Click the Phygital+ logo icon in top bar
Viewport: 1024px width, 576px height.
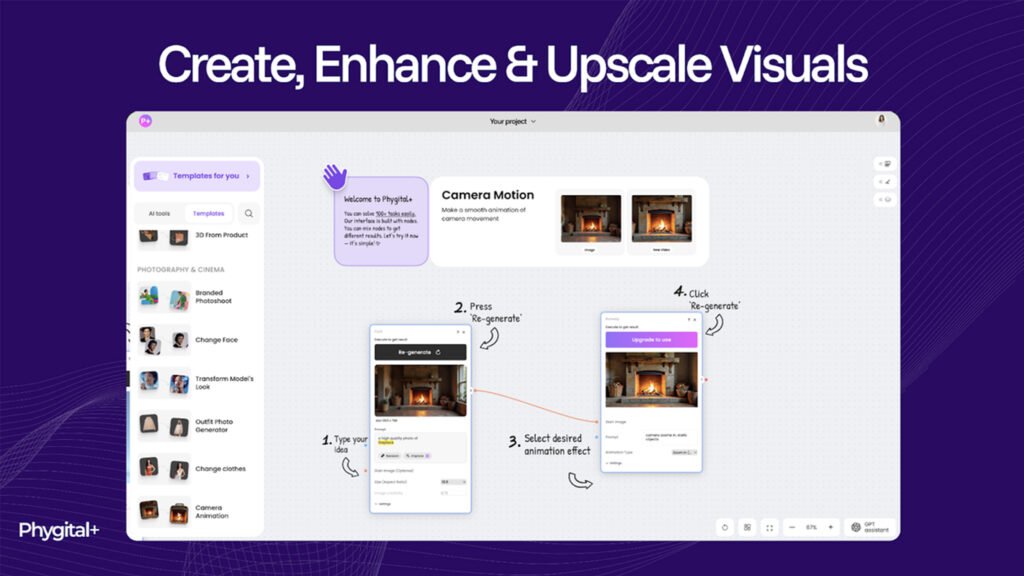(146, 121)
